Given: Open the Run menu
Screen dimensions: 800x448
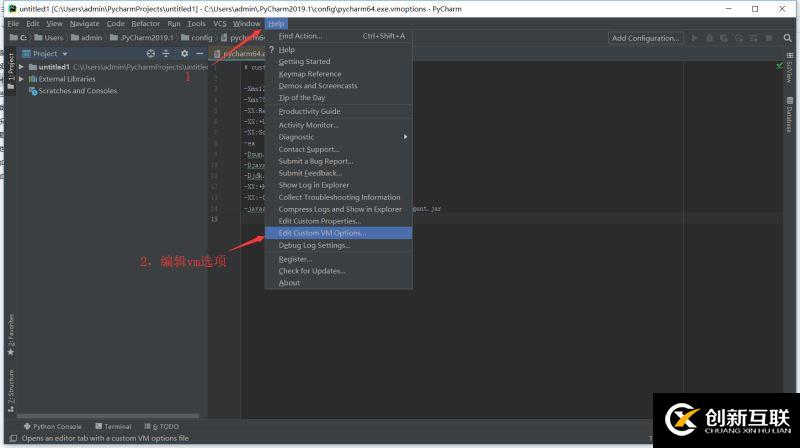Looking at the screenshot, I should click(173, 23).
